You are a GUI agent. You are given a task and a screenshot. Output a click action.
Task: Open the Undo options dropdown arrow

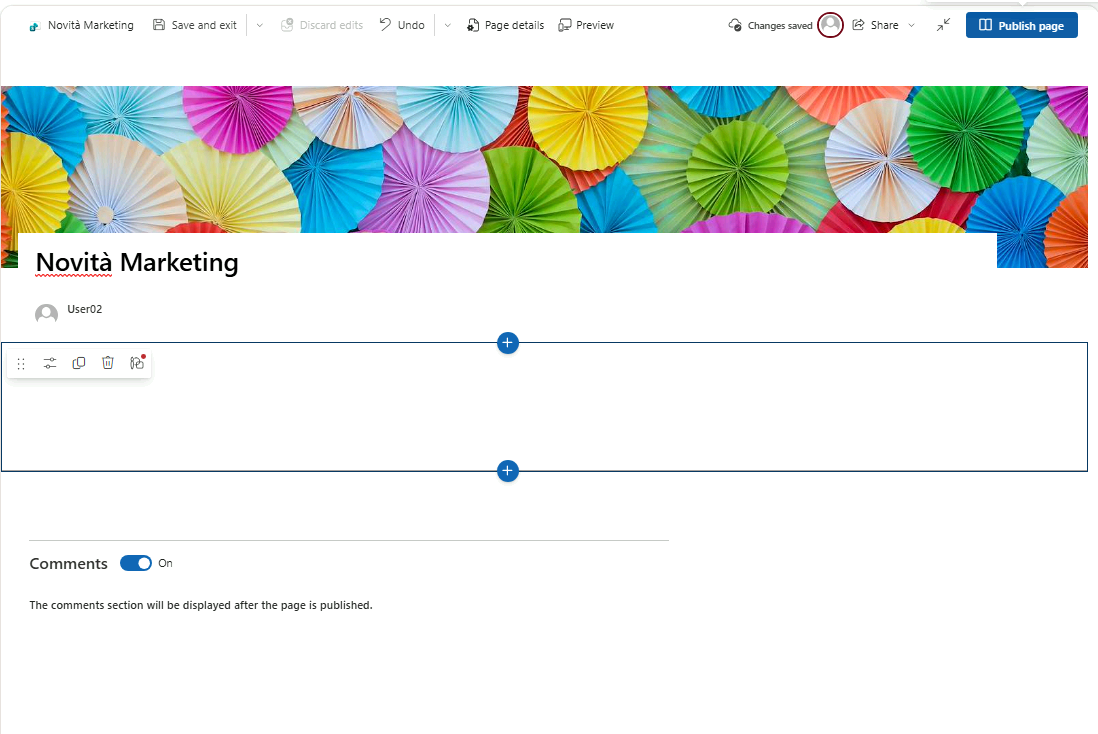coord(447,25)
